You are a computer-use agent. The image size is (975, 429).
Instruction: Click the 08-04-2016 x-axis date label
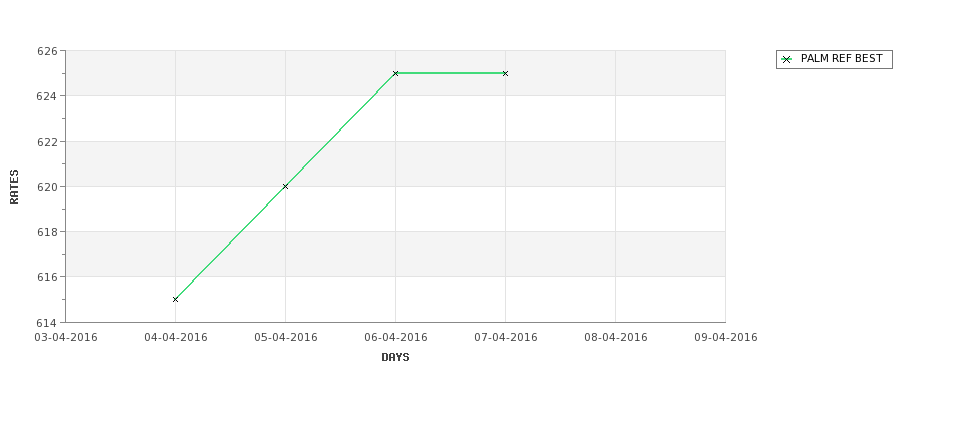616,338
